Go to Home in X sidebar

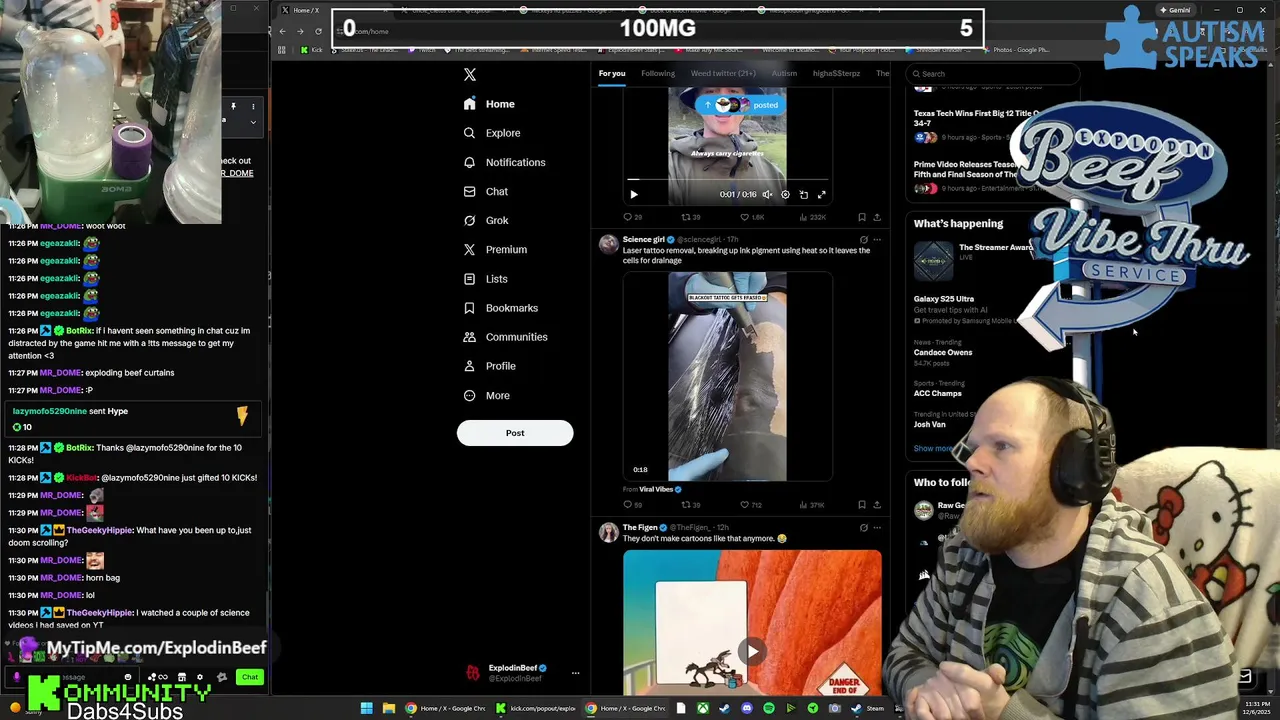[x=490, y=104]
